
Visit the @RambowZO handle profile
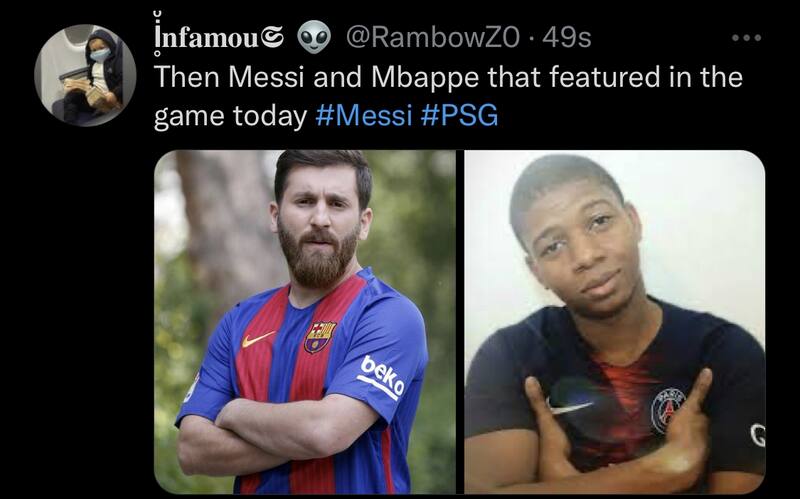[x=433, y=37]
